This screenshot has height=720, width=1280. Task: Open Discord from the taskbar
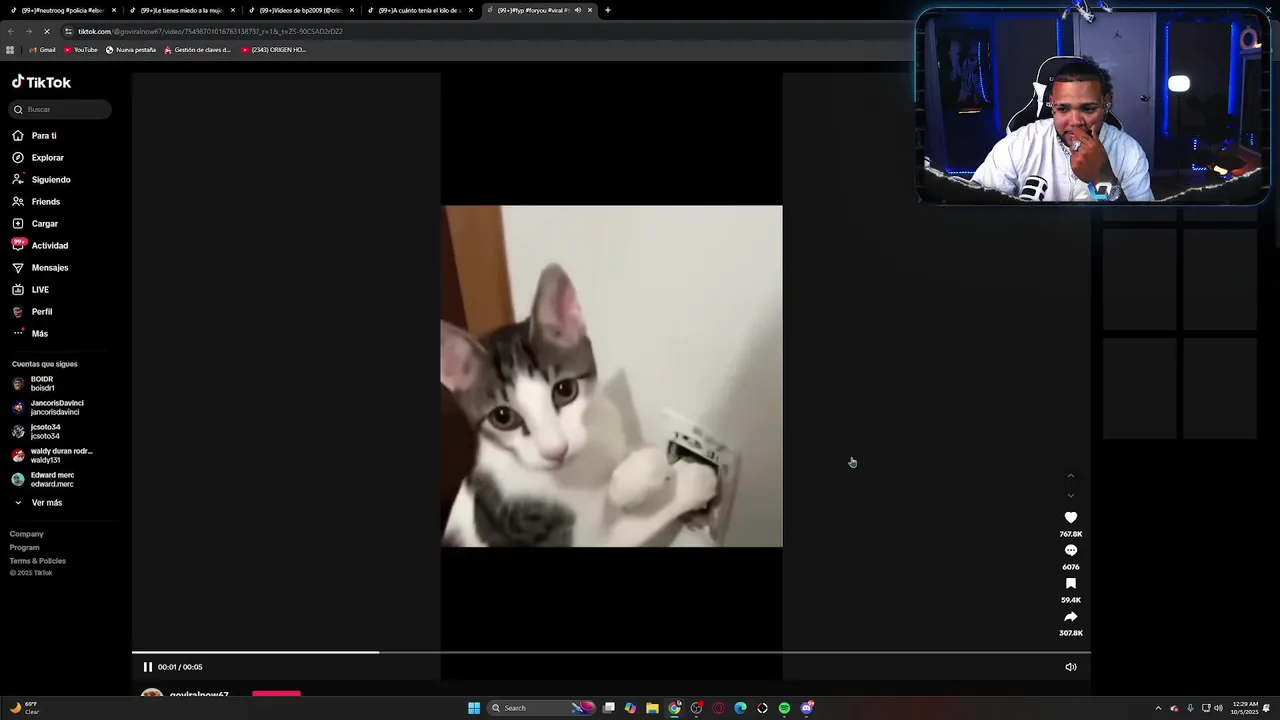click(x=806, y=708)
